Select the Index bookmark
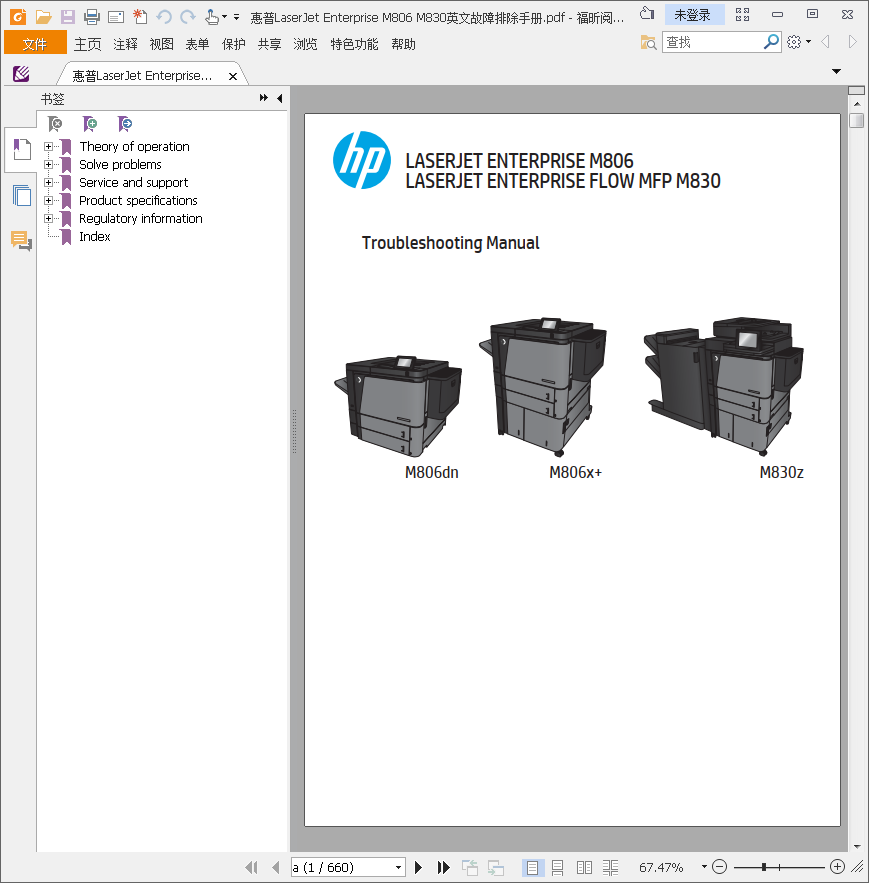The width and height of the screenshot is (869, 883). coord(95,237)
